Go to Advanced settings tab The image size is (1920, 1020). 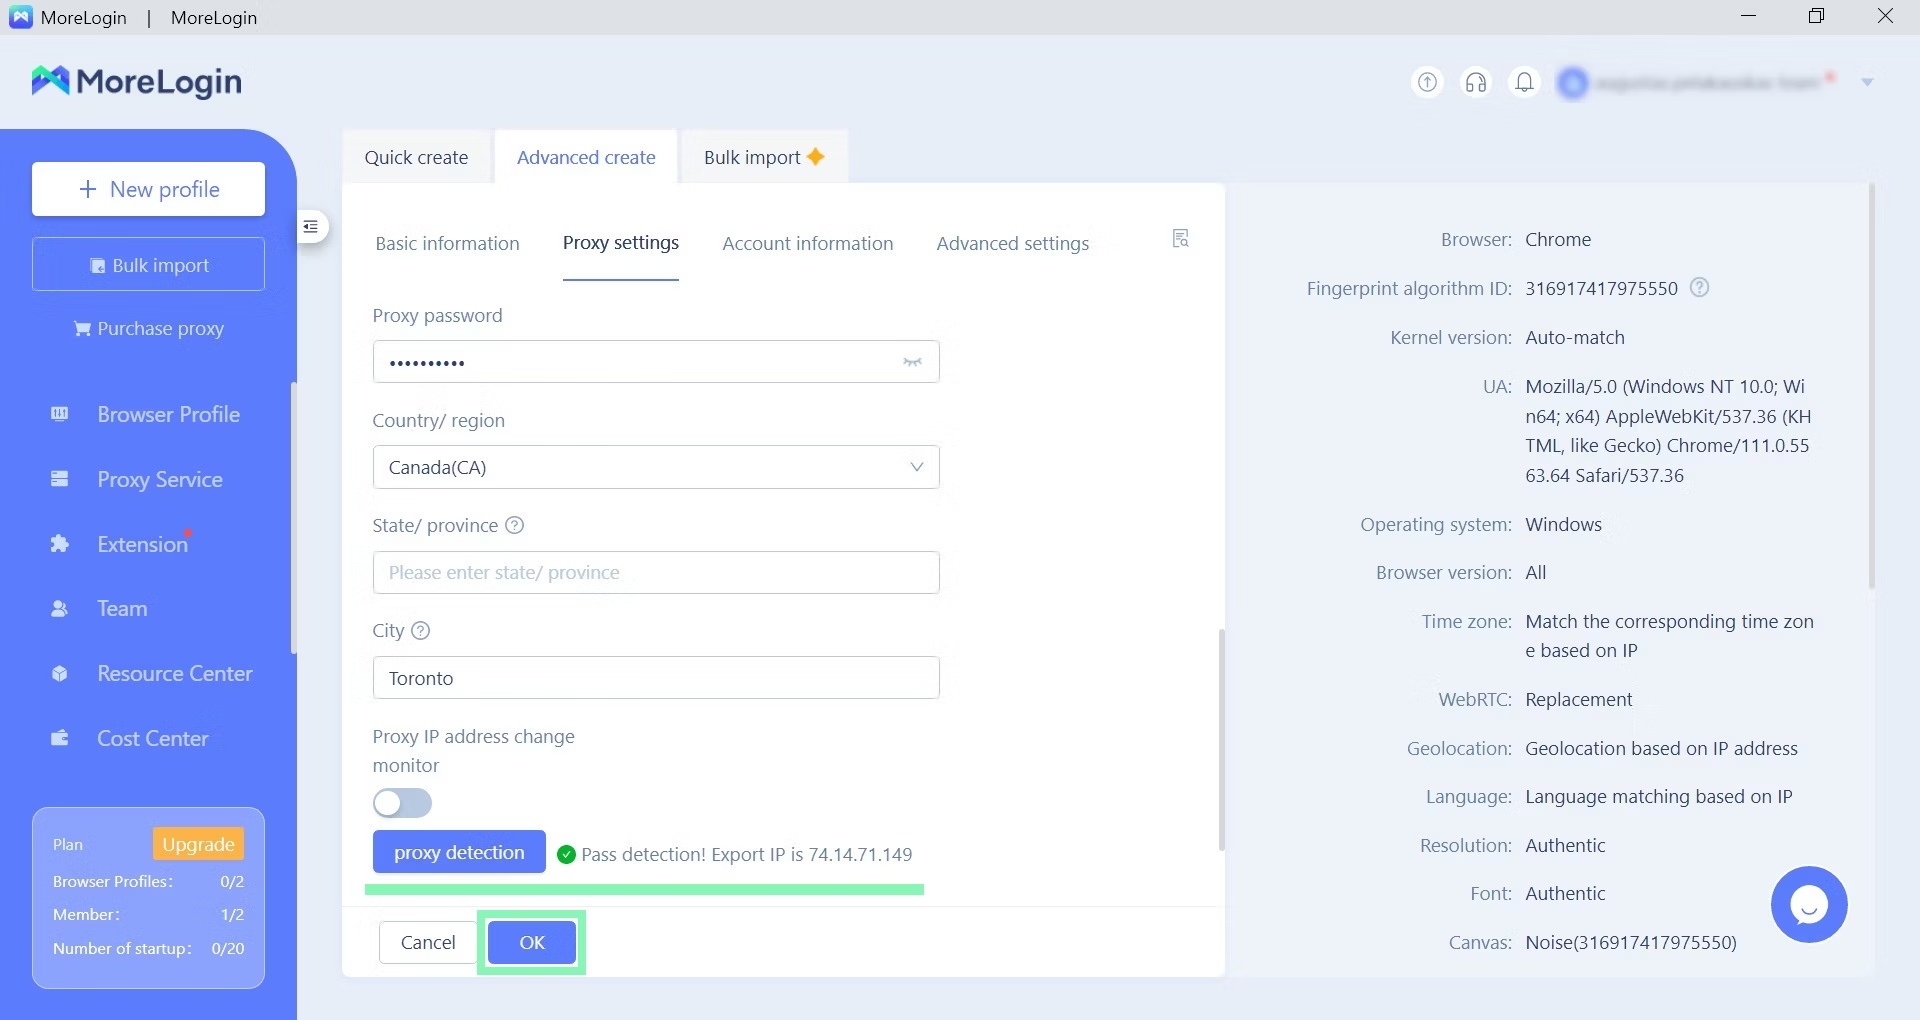click(1012, 243)
